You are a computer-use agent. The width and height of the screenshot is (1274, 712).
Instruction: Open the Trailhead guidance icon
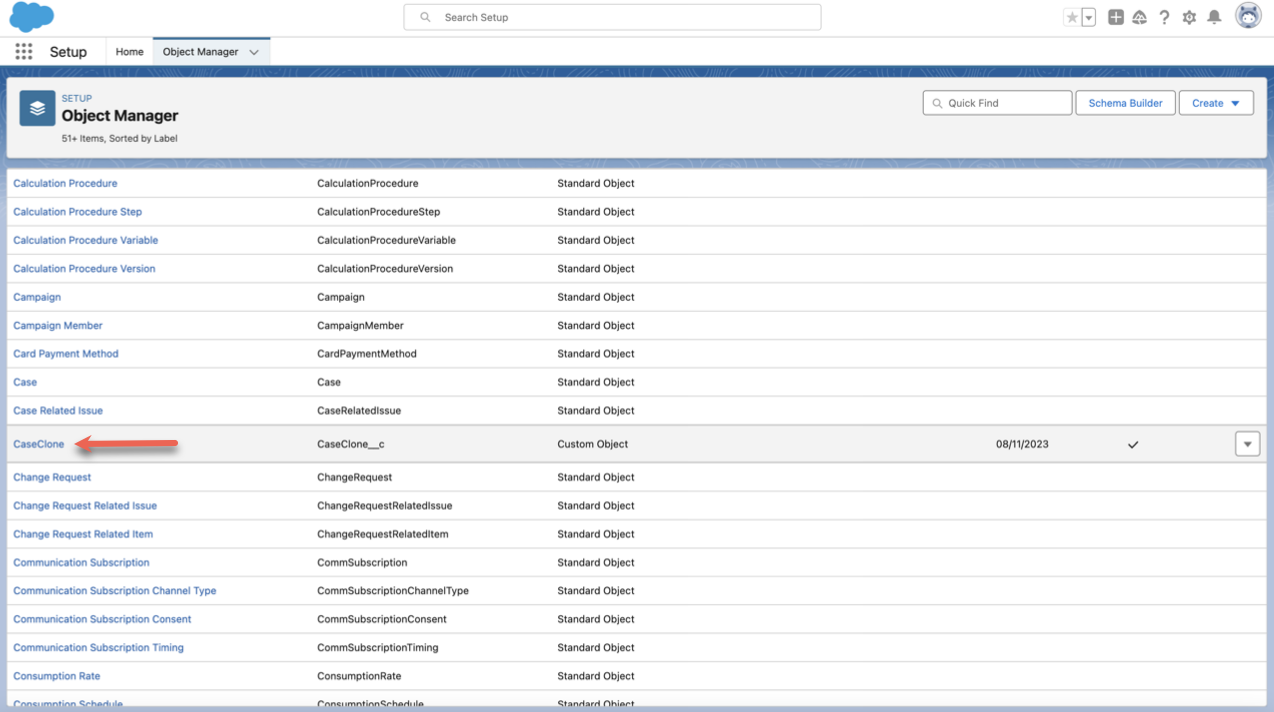tap(1139, 17)
